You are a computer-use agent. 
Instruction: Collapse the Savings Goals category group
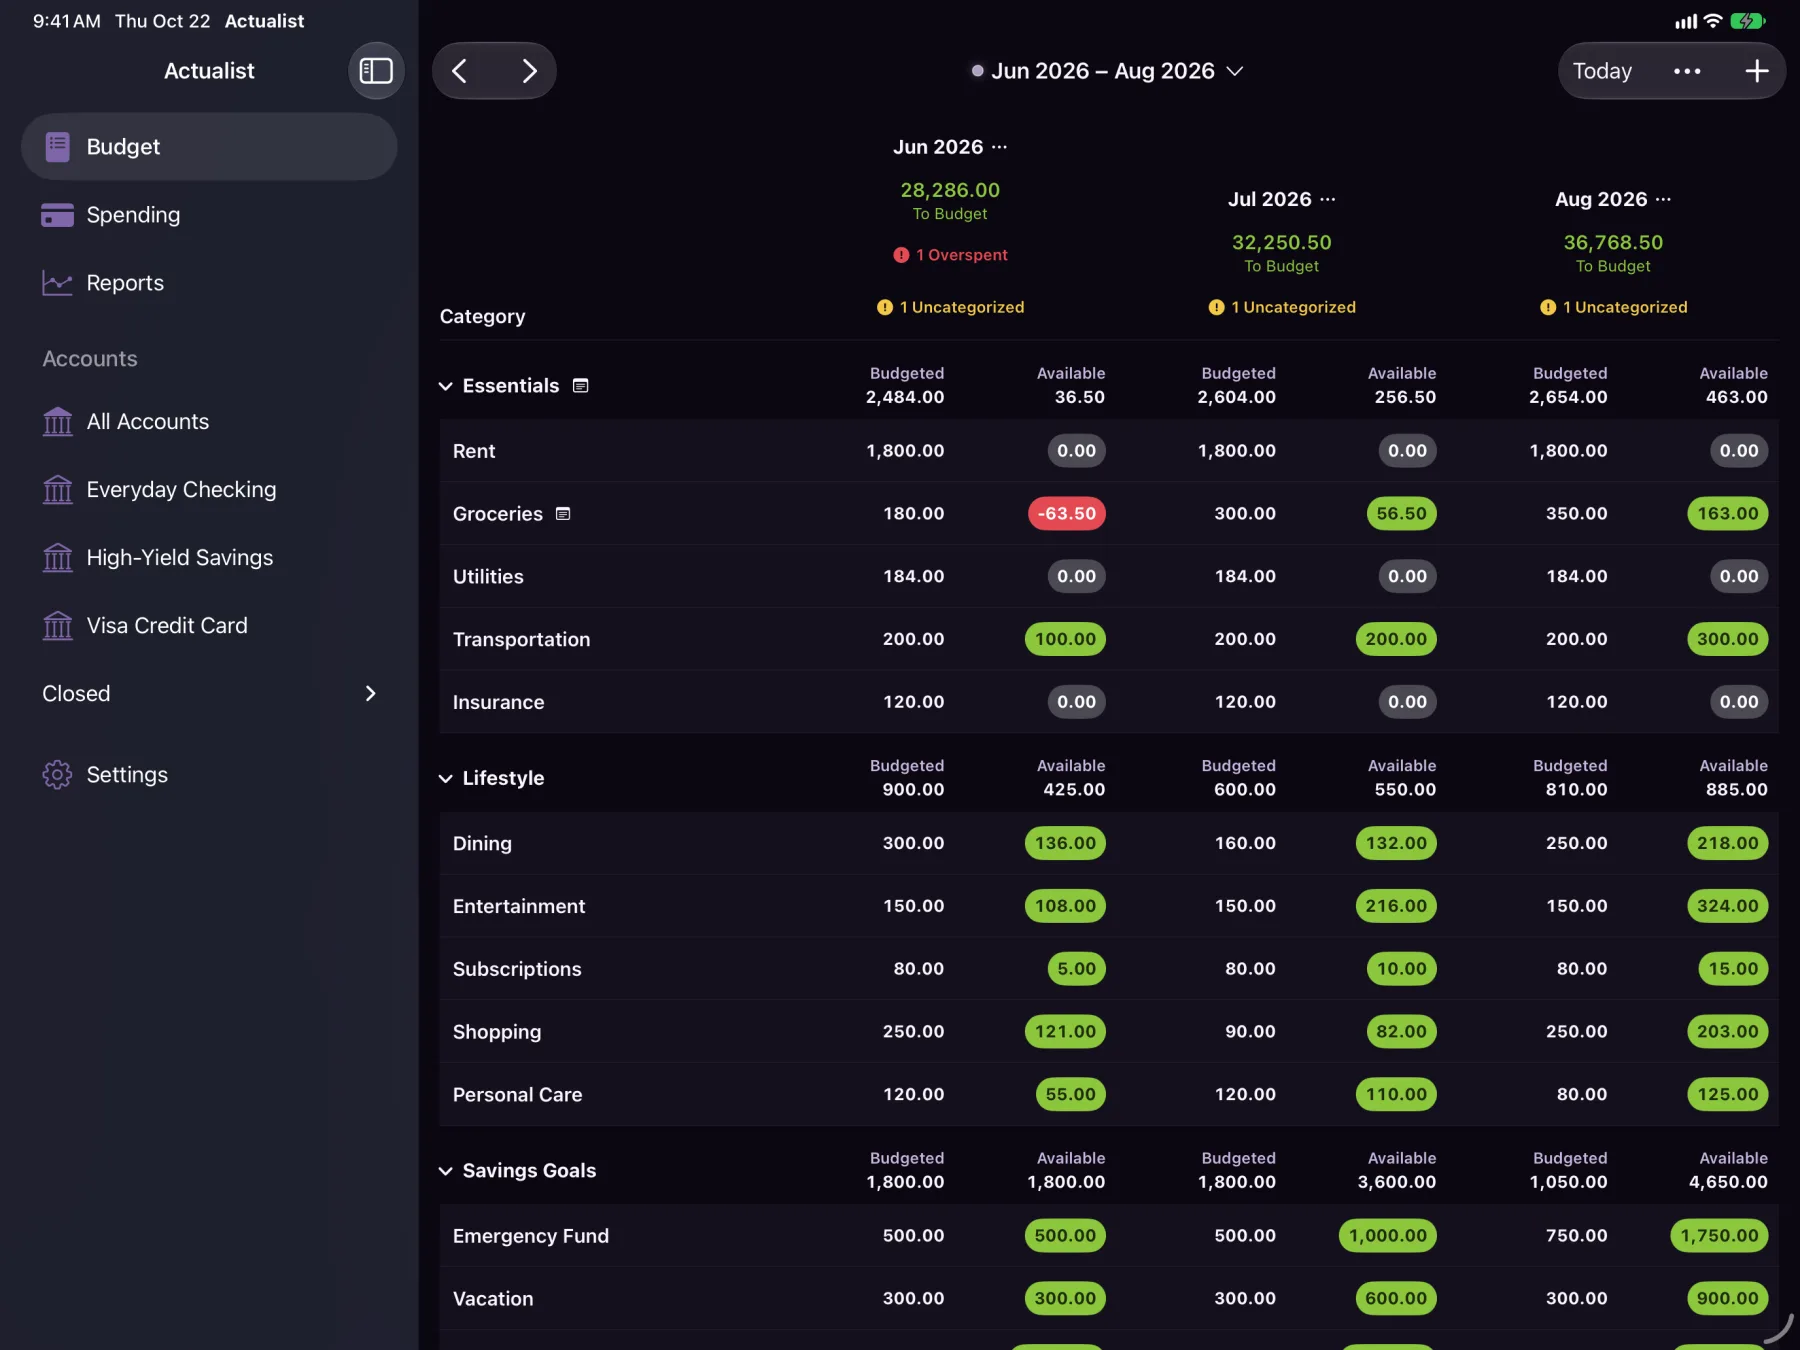tap(446, 1171)
